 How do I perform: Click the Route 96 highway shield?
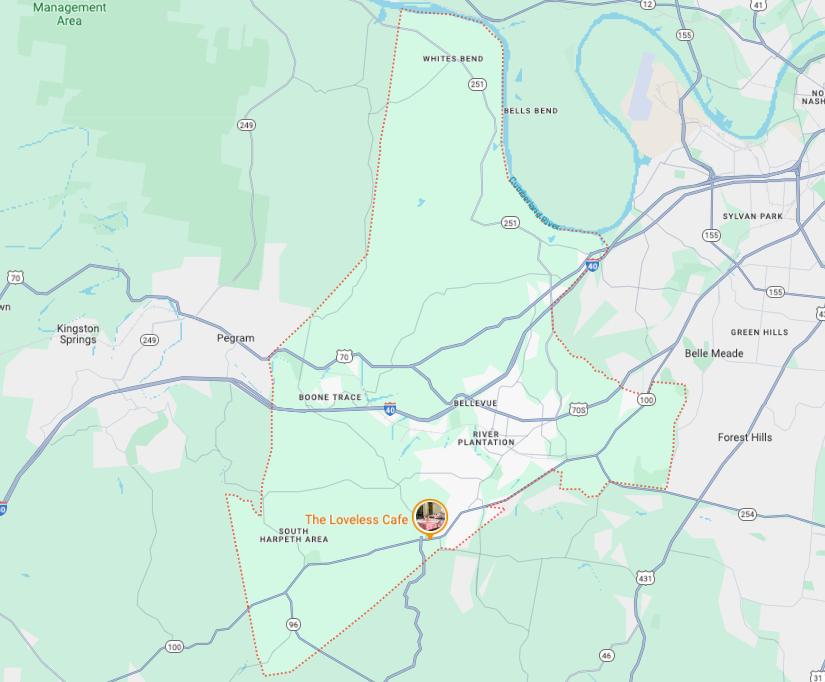[294, 625]
